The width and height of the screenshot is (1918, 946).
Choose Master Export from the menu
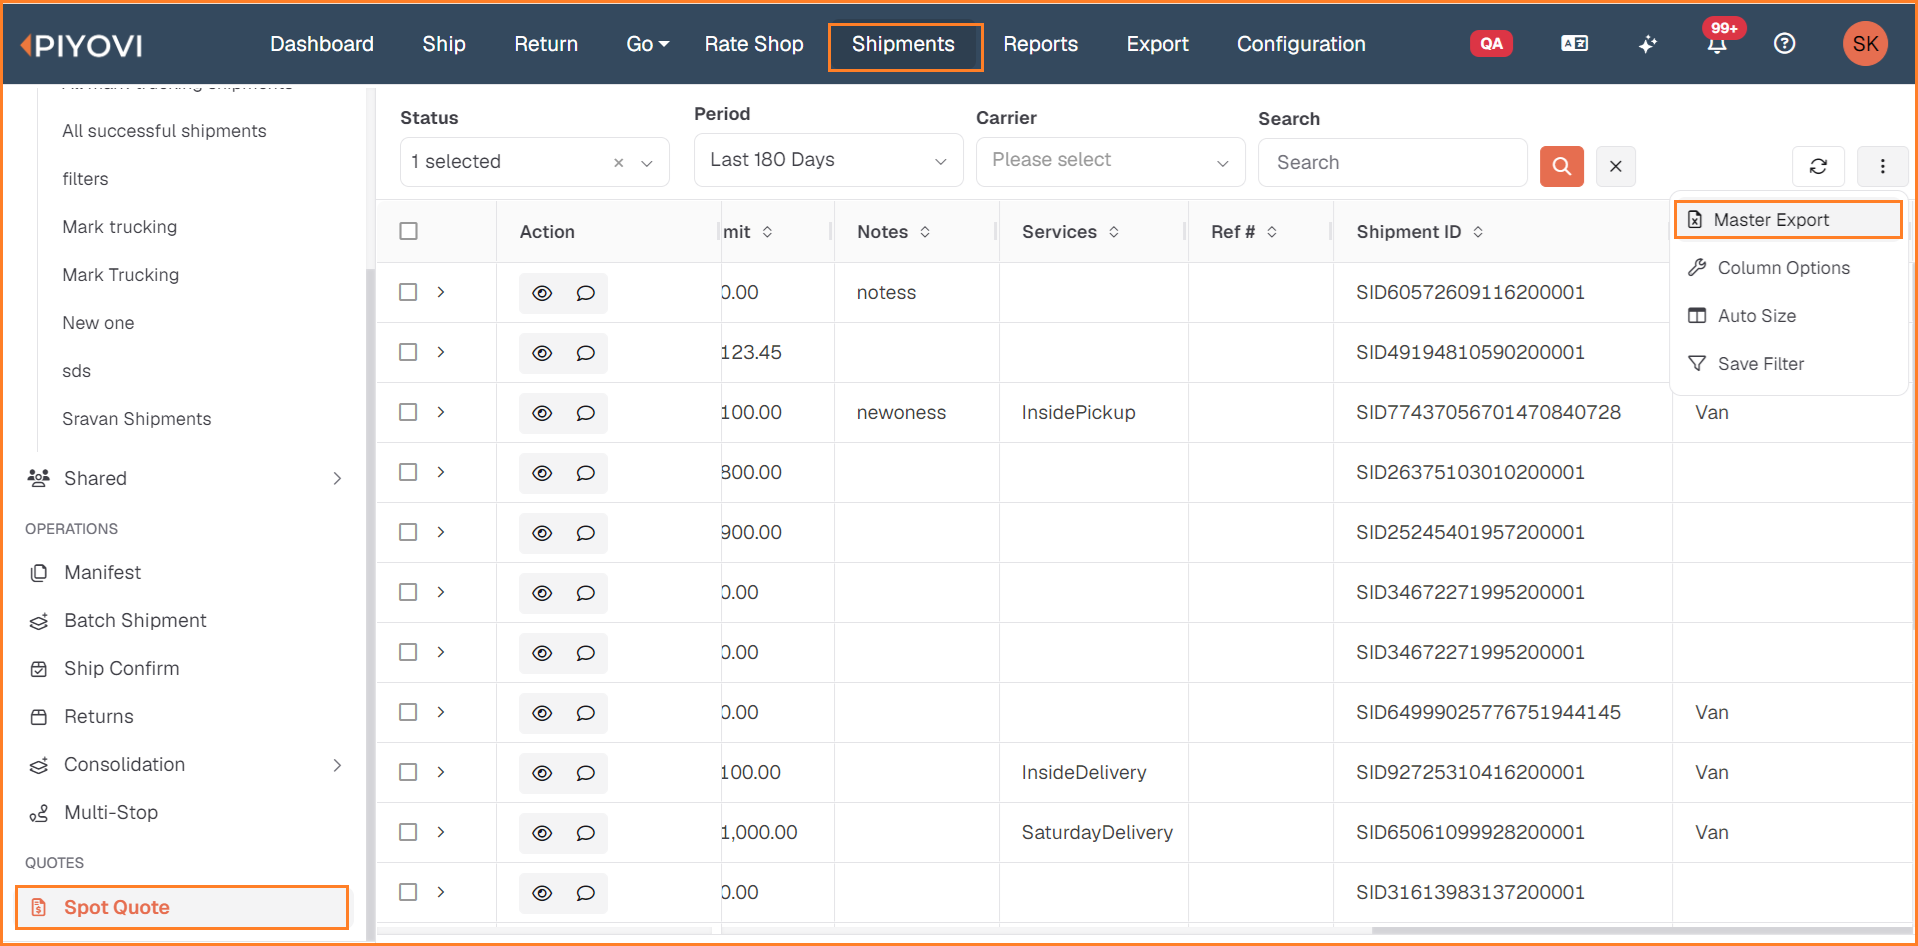coord(1788,220)
